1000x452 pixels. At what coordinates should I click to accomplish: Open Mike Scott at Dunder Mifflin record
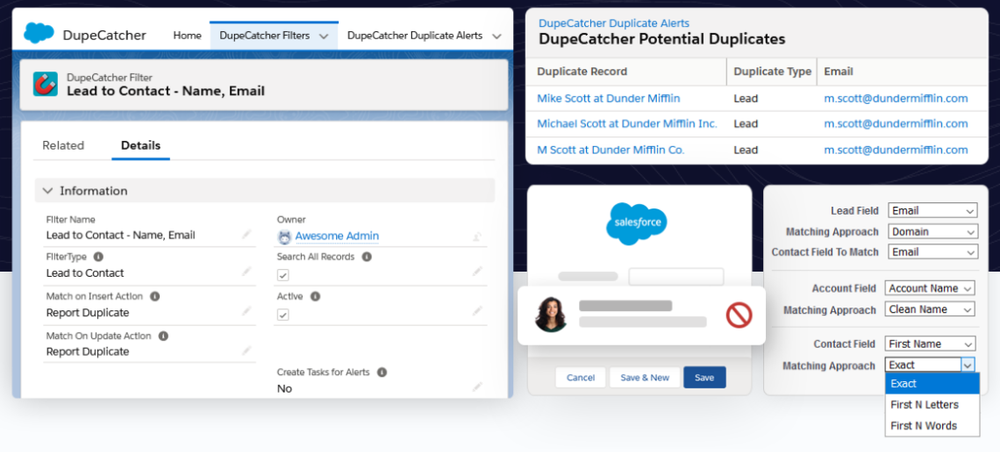[608, 98]
